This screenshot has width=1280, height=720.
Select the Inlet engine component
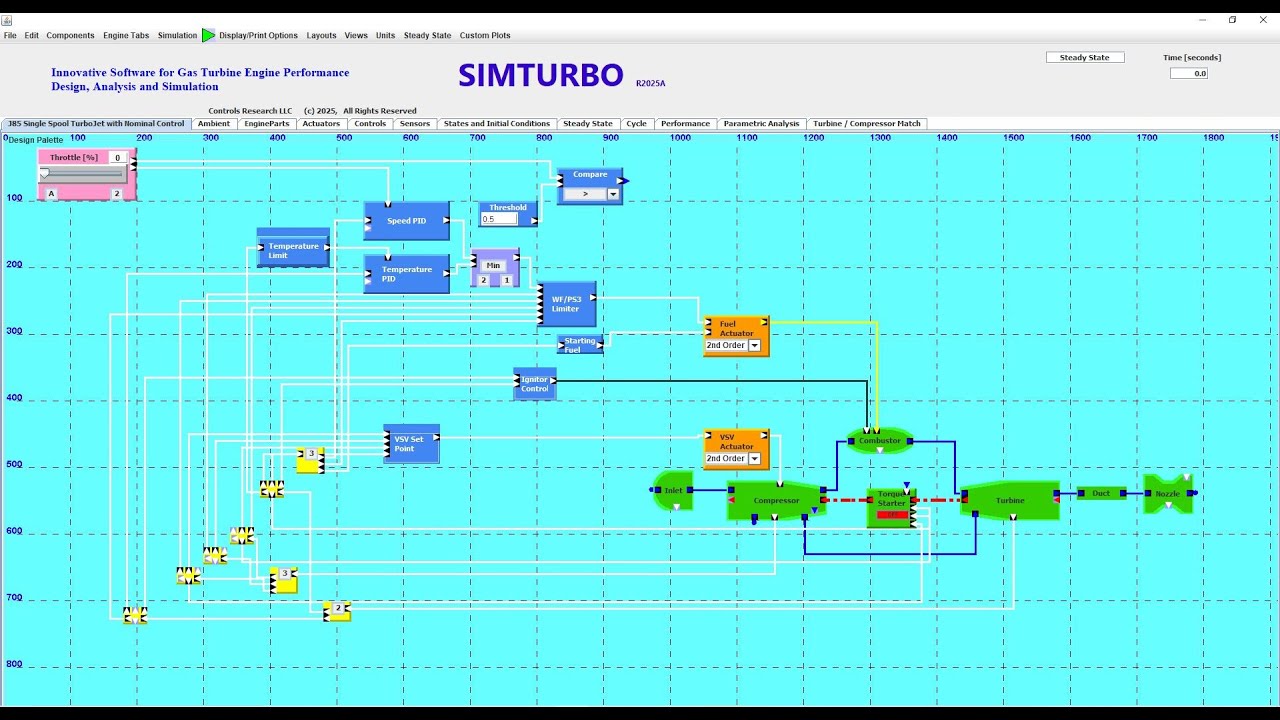(x=674, y=490)
